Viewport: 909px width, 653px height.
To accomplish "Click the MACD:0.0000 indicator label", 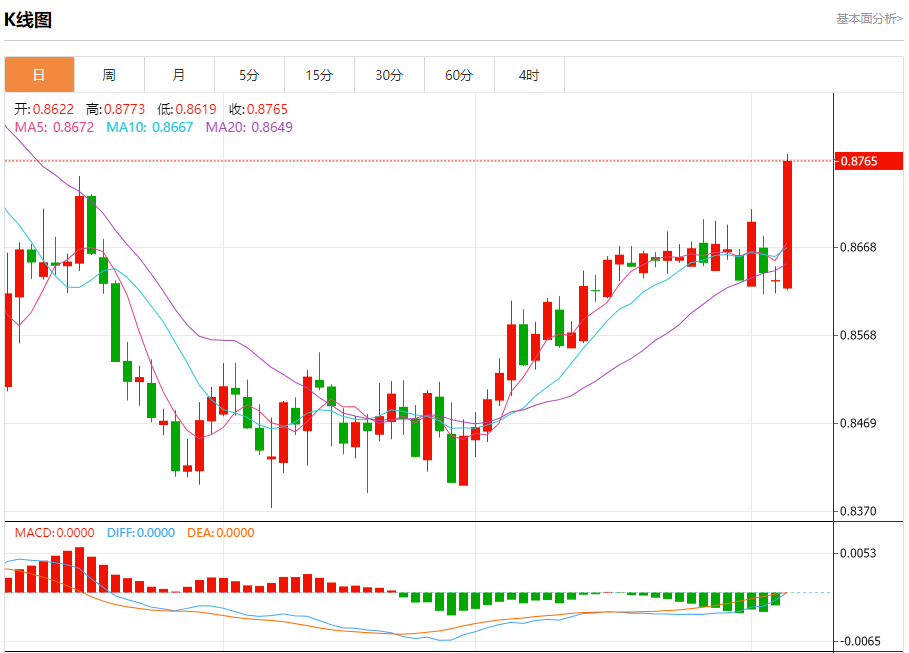I will 54,532.
